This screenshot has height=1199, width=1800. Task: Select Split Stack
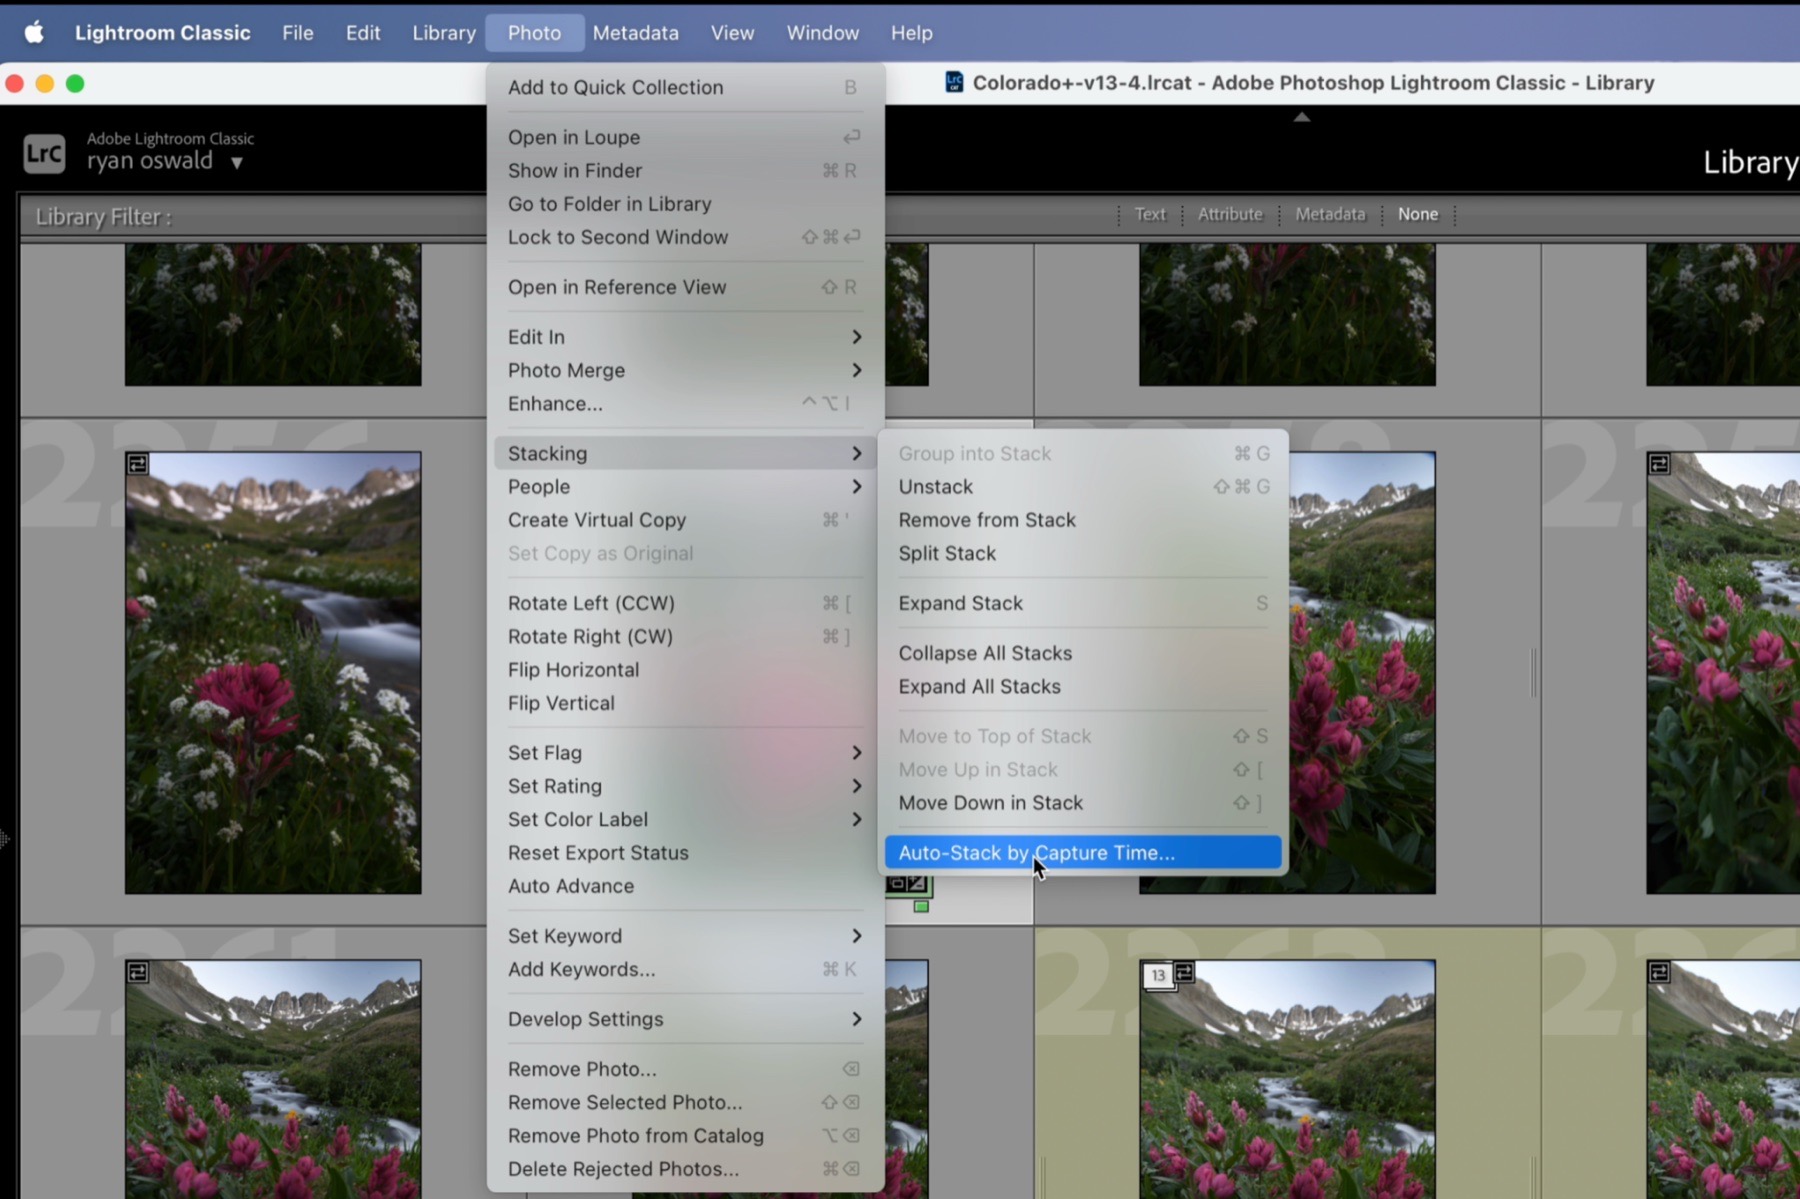pos(1083,553)
